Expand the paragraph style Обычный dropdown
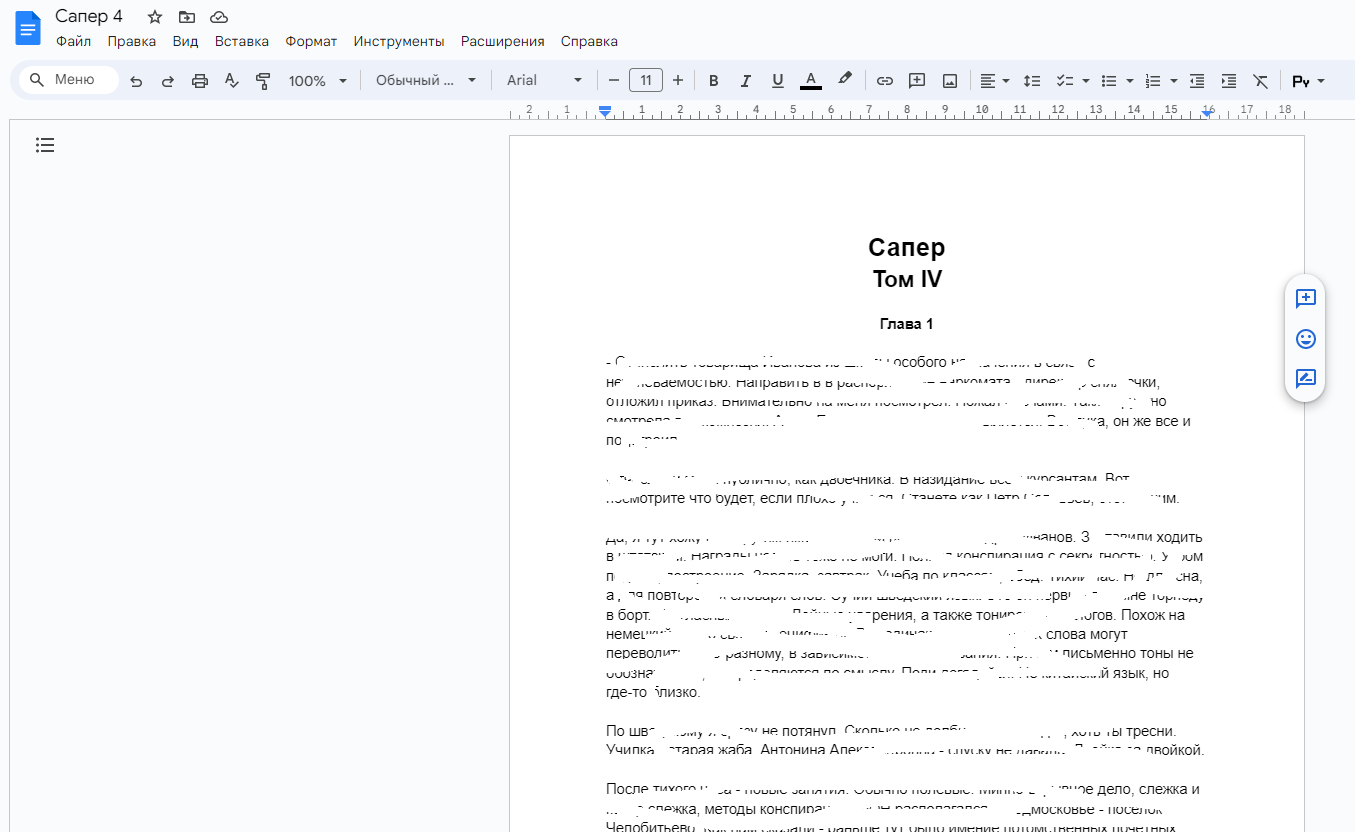 pos(426,81)
